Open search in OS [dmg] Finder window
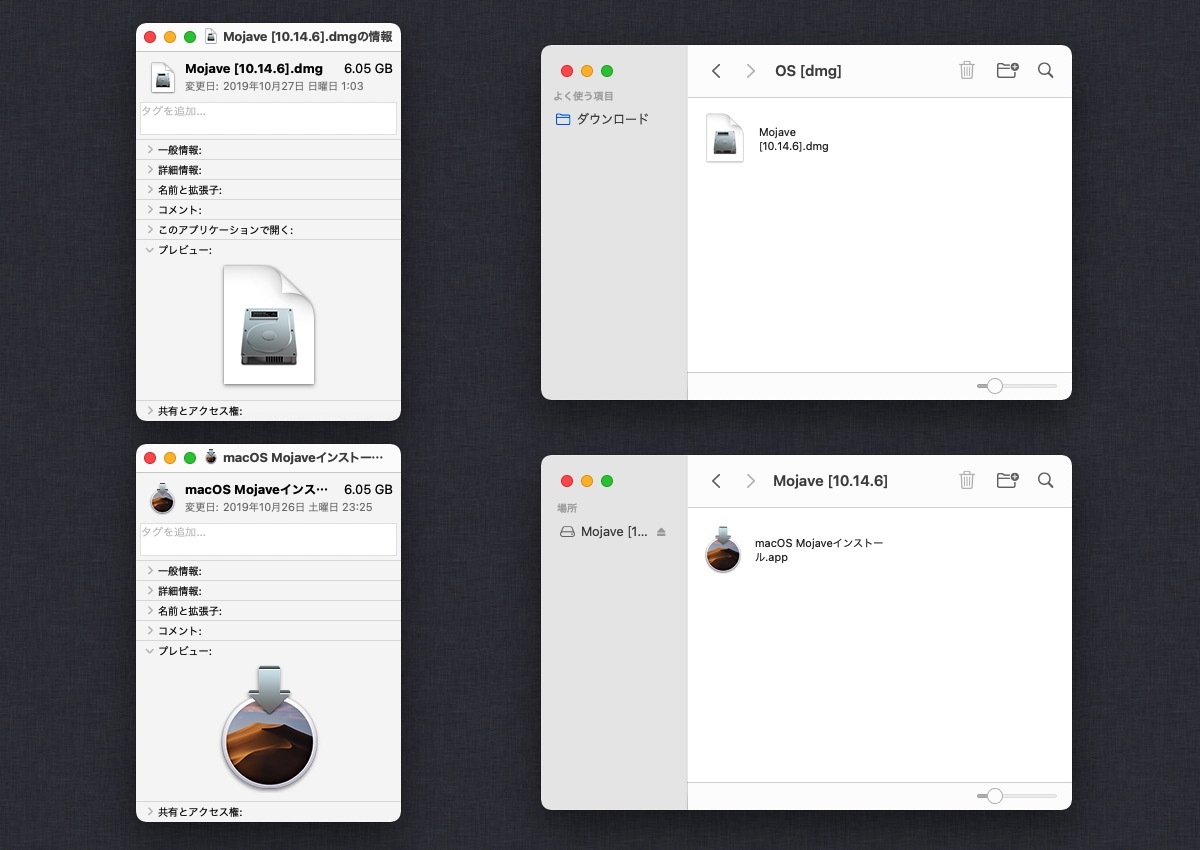The width and height of the screenshot is (1200, 850). tap(1045, 70)
